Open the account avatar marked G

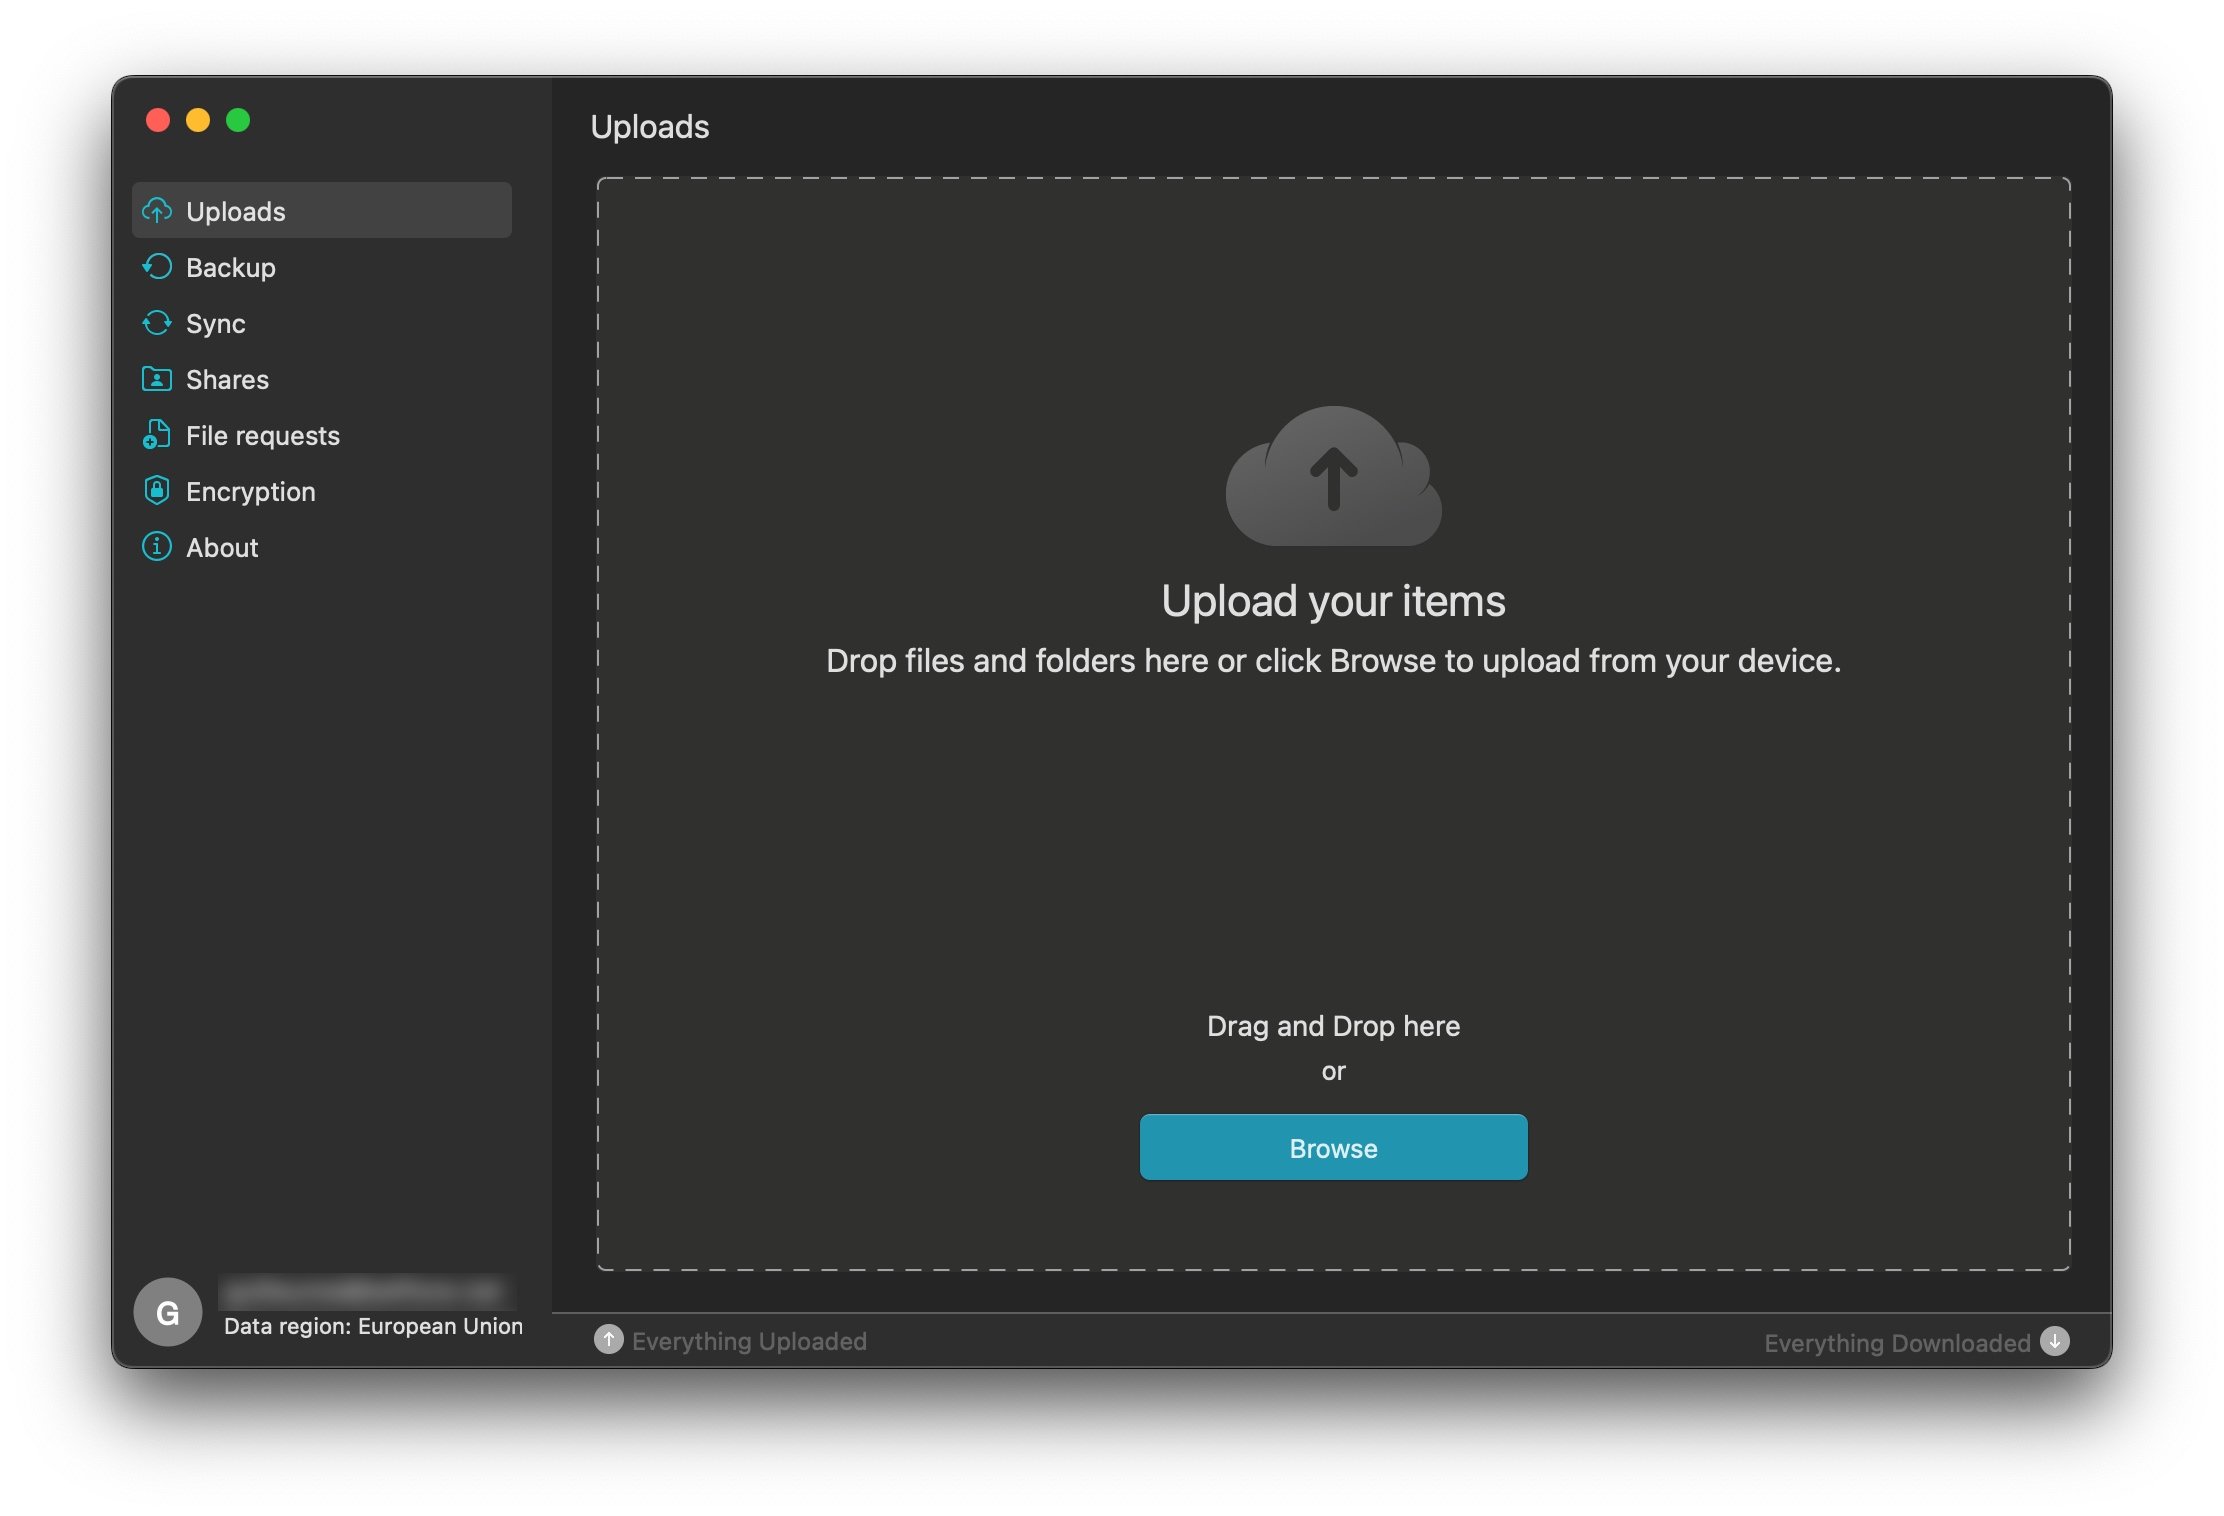(x=168, y=1311)
